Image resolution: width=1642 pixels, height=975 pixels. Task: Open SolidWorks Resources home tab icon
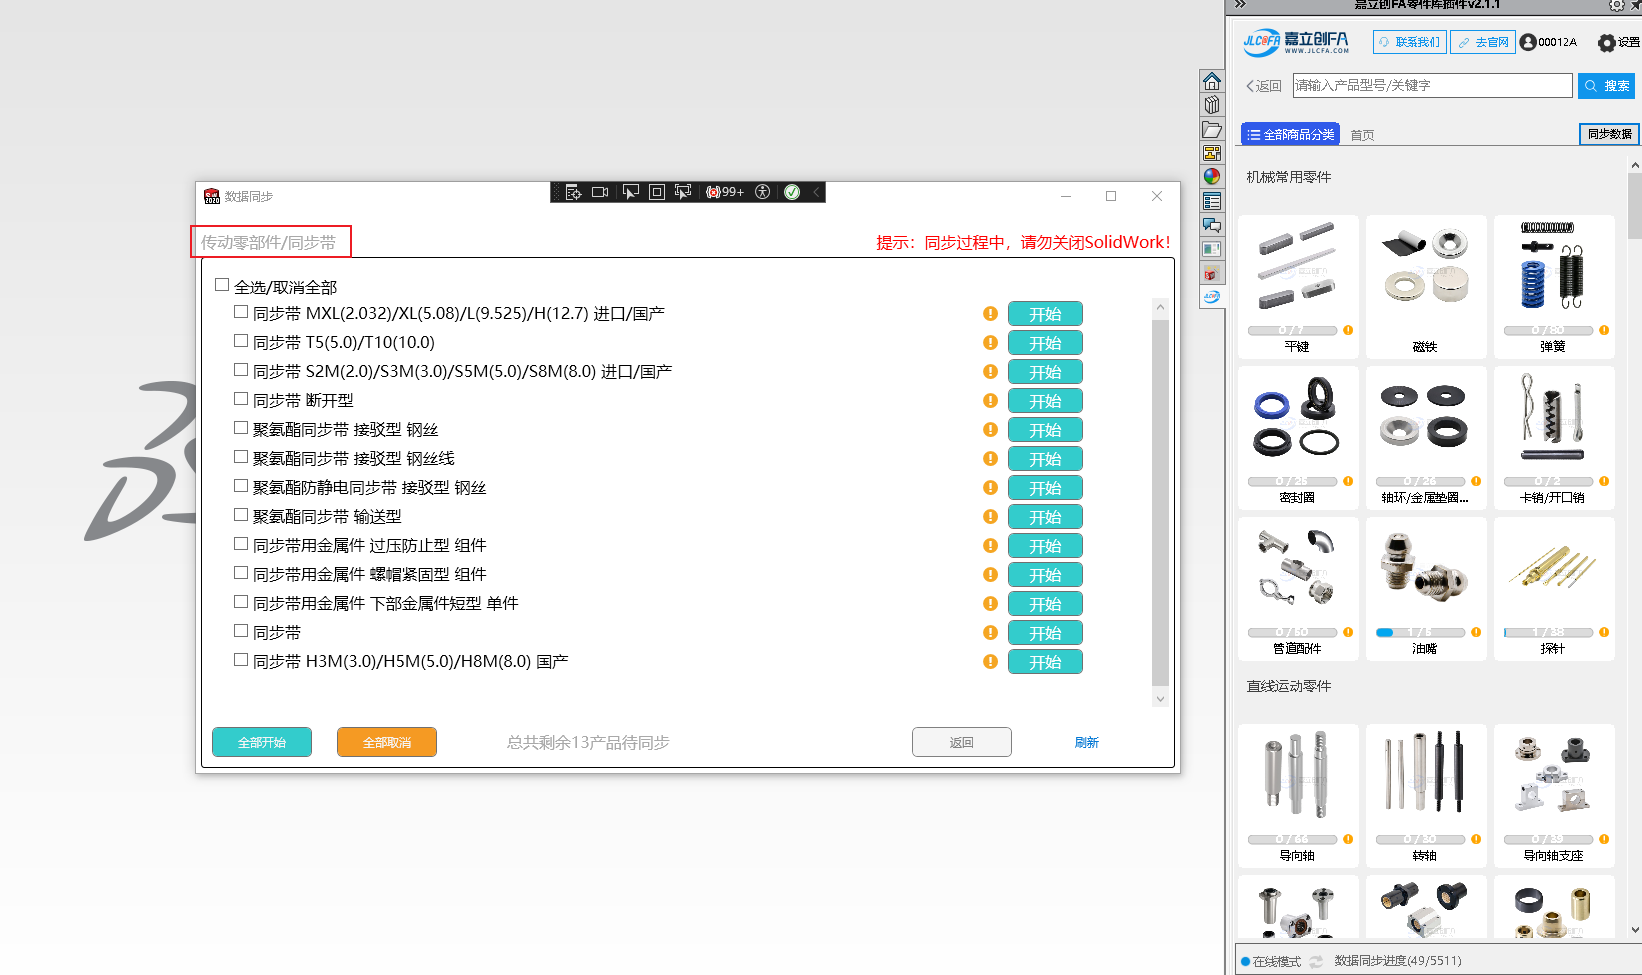(1212, 81)
